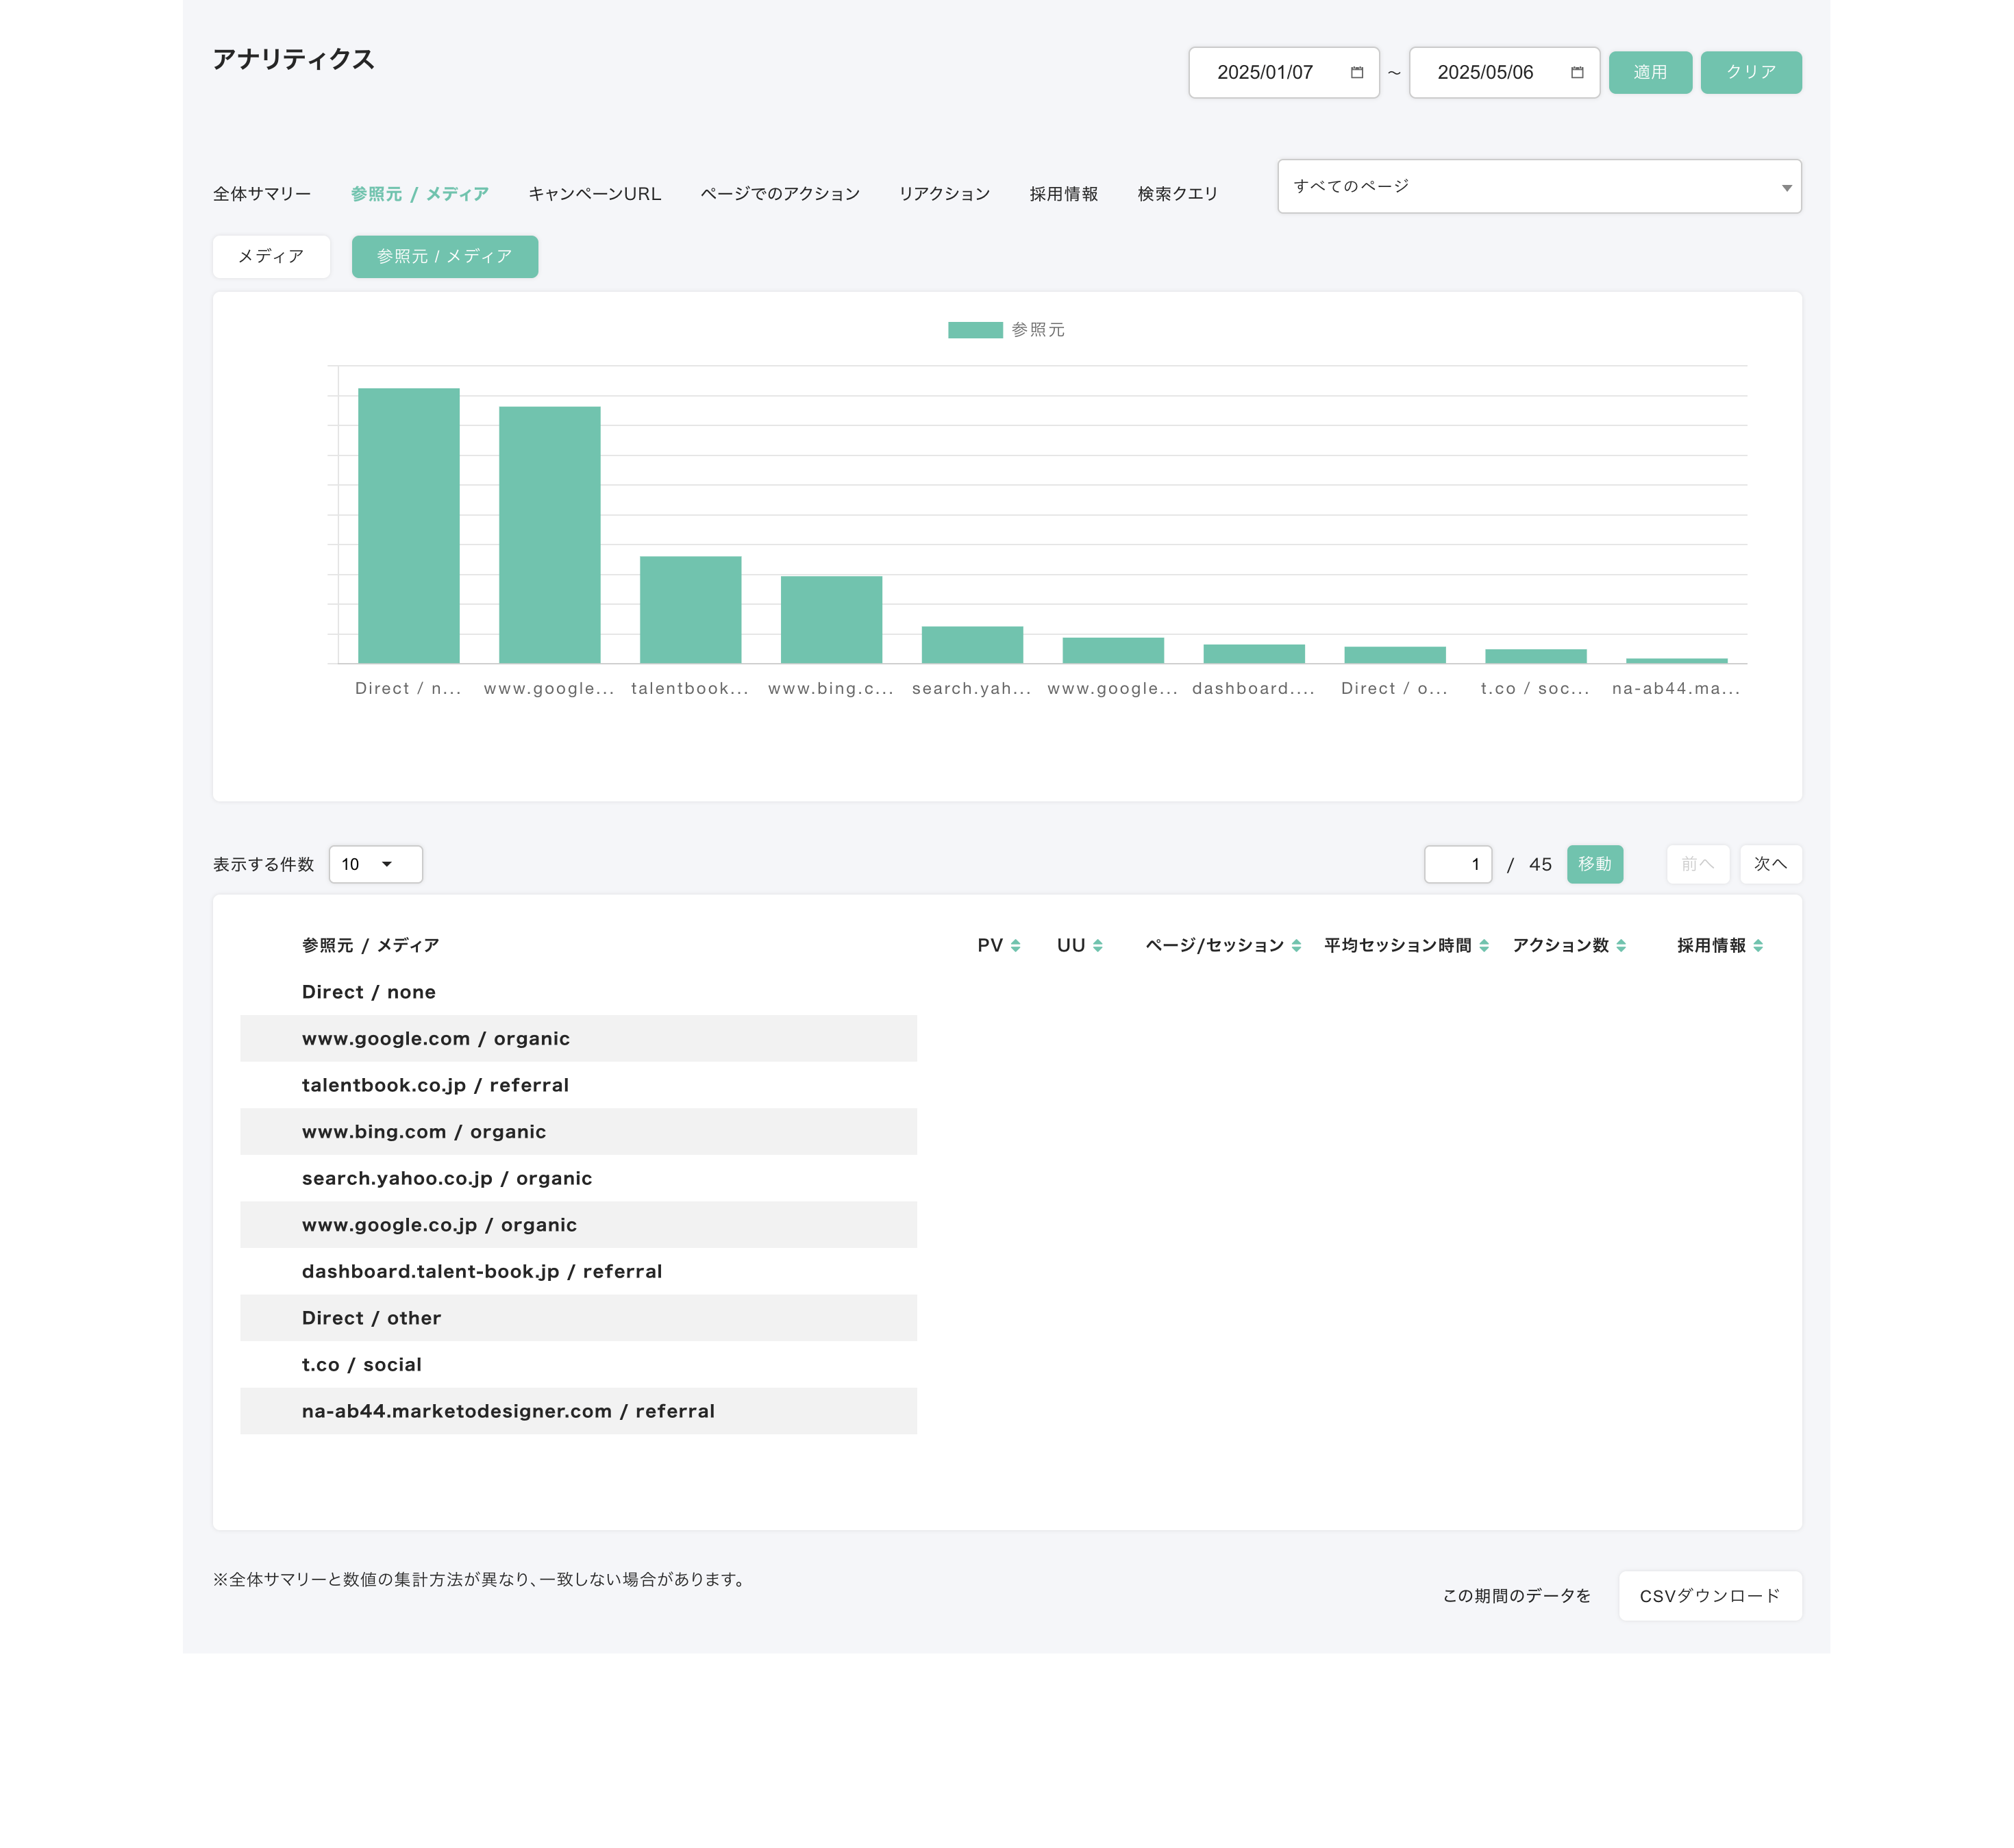Sort table by PV column arrows

(1015, 945)
